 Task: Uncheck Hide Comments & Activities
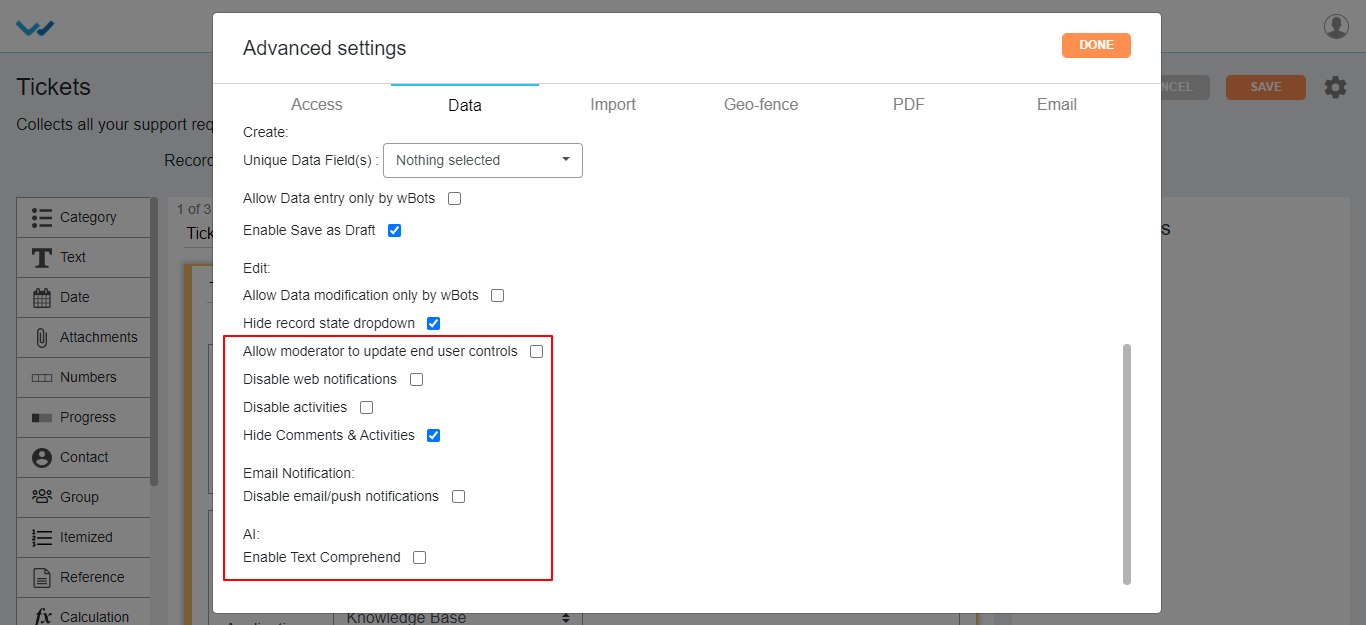coord(433,435)
